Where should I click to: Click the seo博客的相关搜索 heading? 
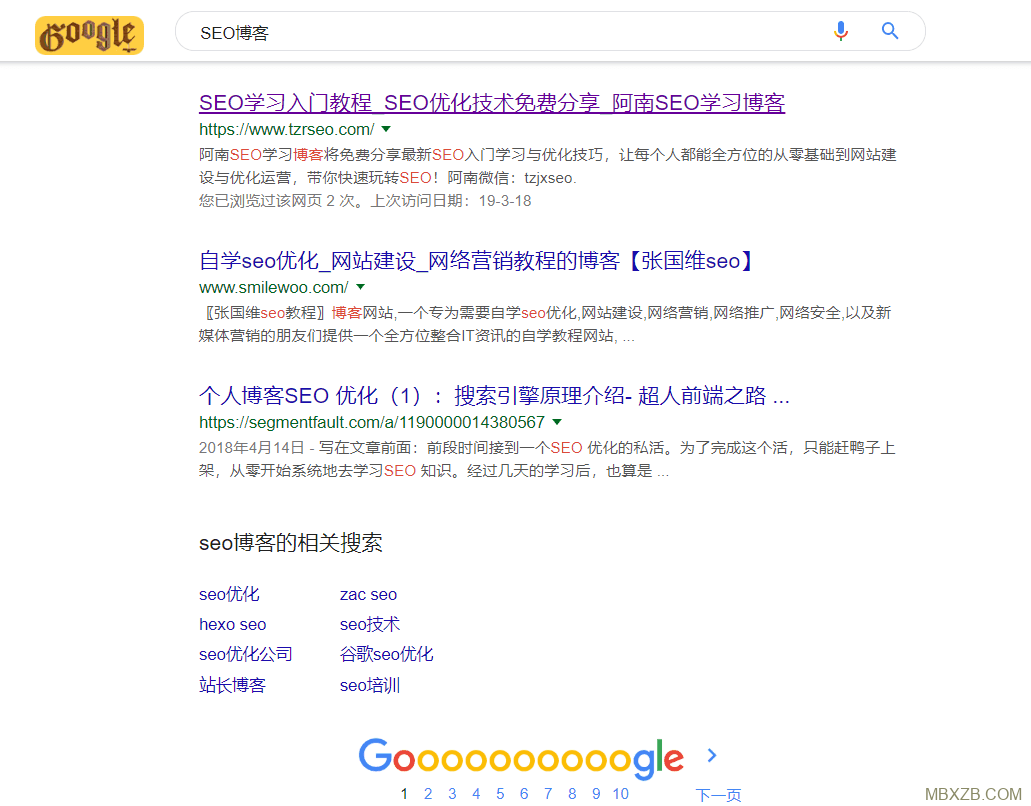(291, 543)
